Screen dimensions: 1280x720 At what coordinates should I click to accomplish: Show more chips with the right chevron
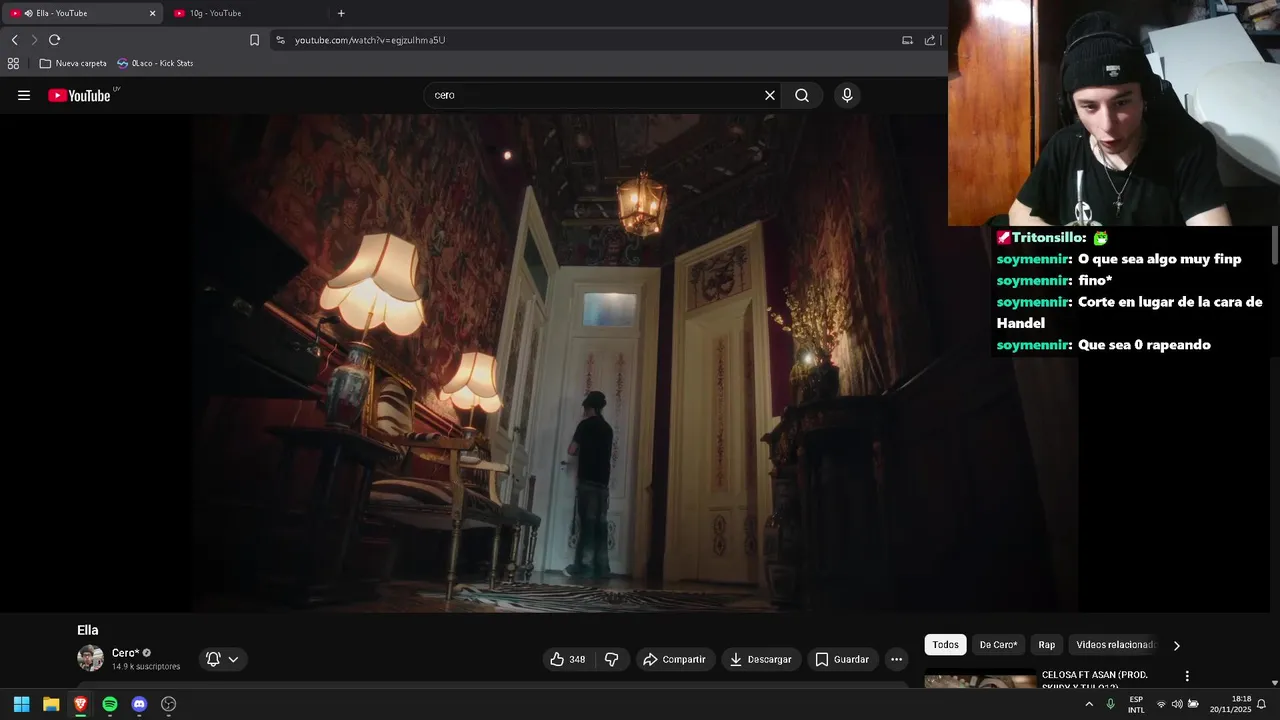[1176, 646]
